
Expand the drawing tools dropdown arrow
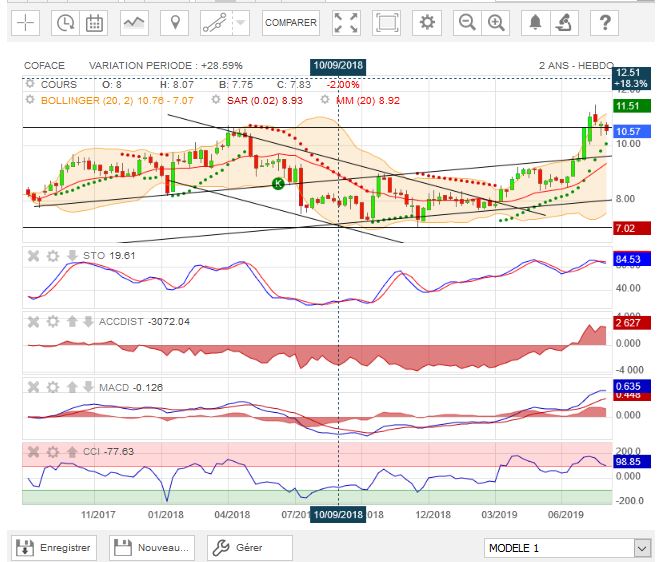[x=241, y=23]
